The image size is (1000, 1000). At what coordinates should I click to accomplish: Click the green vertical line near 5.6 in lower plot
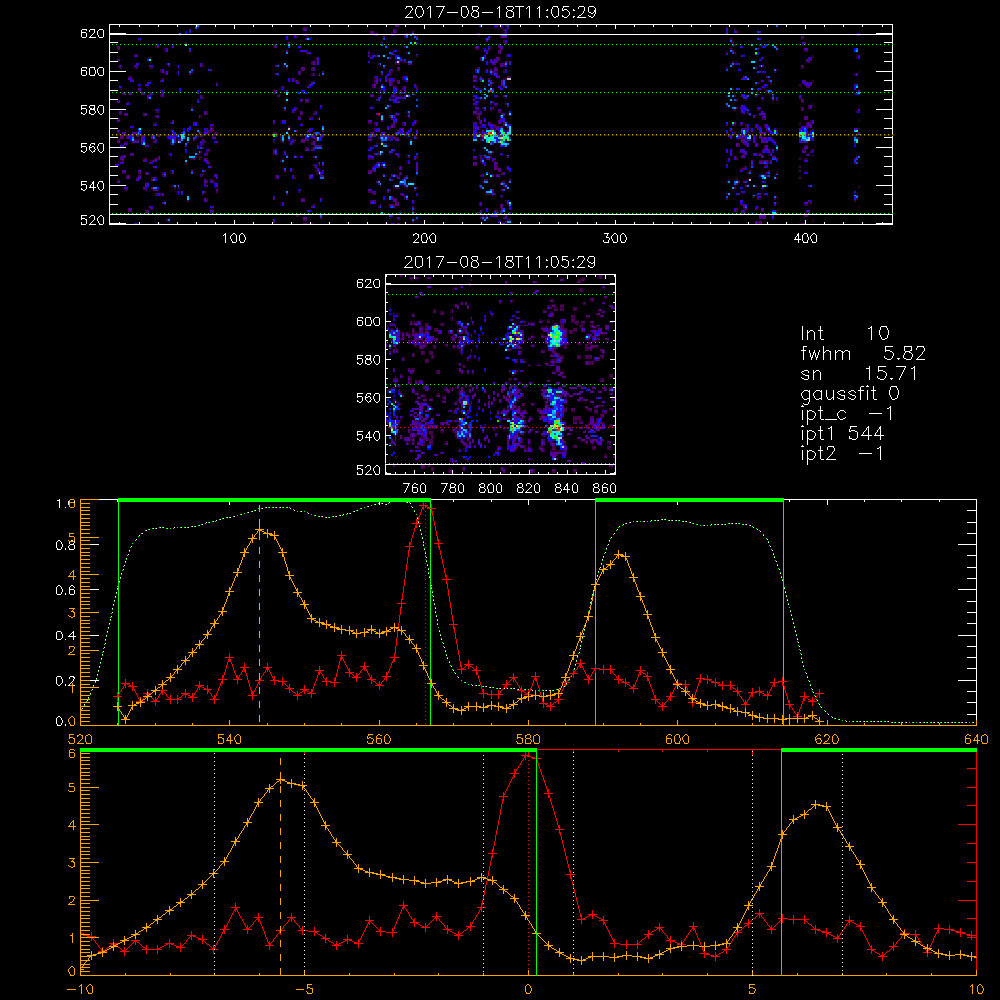pyautogui.click(x=781, y=863)
